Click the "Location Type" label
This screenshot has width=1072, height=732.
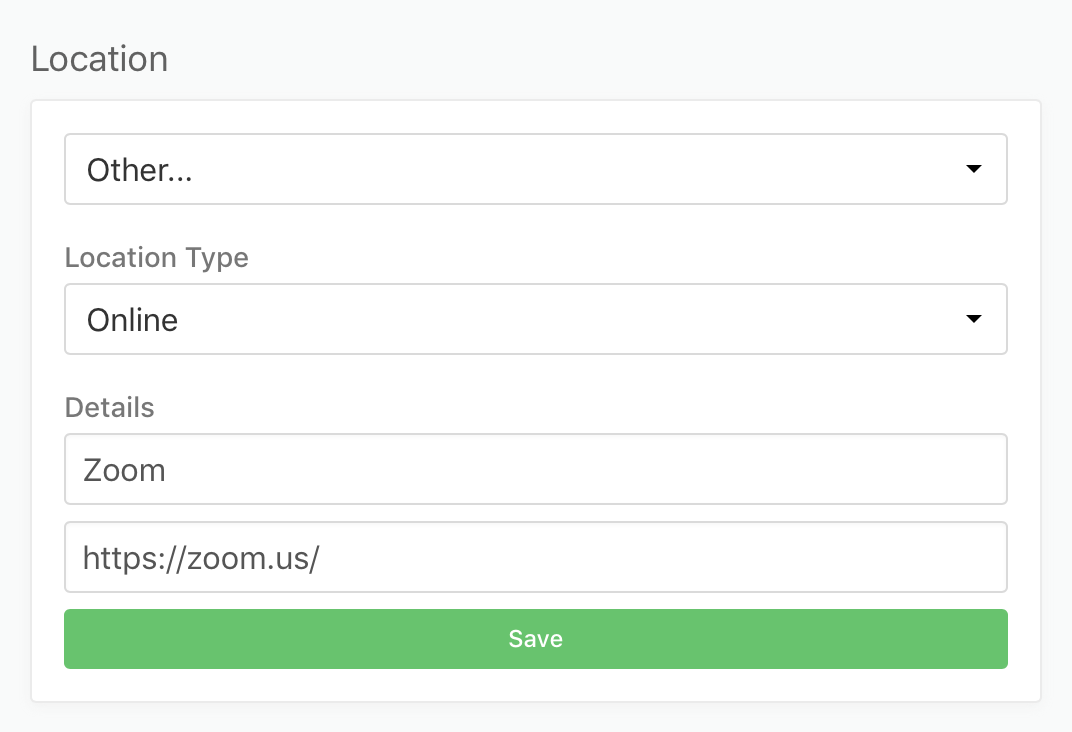(156, 258)
